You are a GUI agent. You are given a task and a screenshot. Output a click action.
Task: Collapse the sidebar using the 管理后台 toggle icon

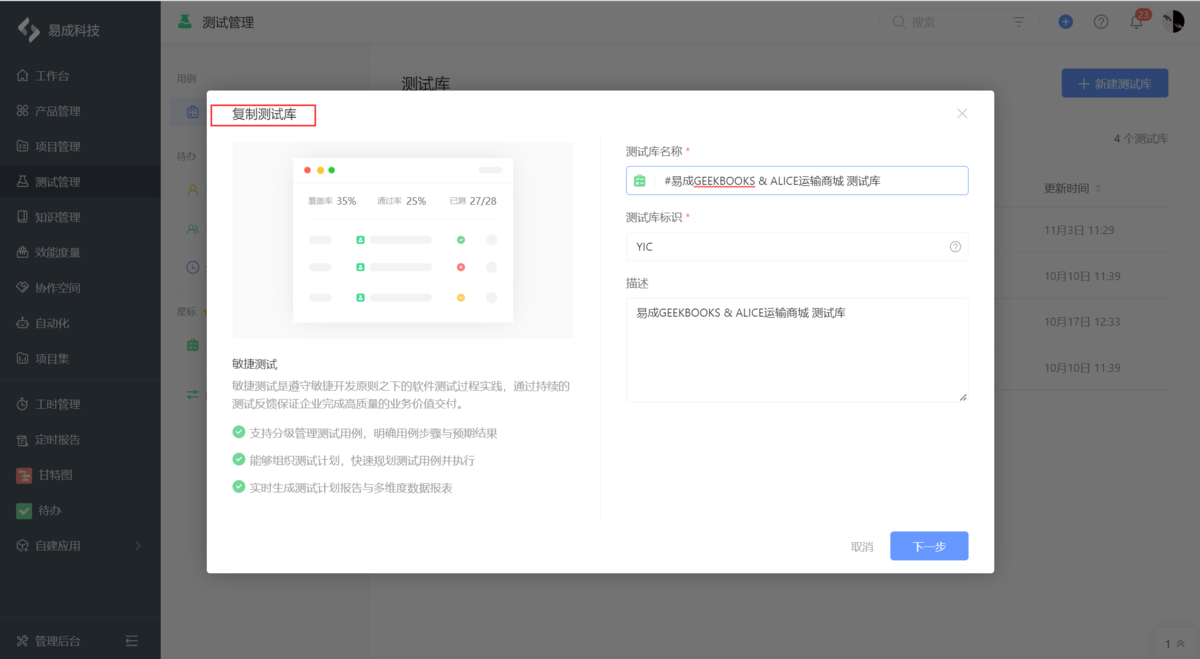tap(131, 640)
